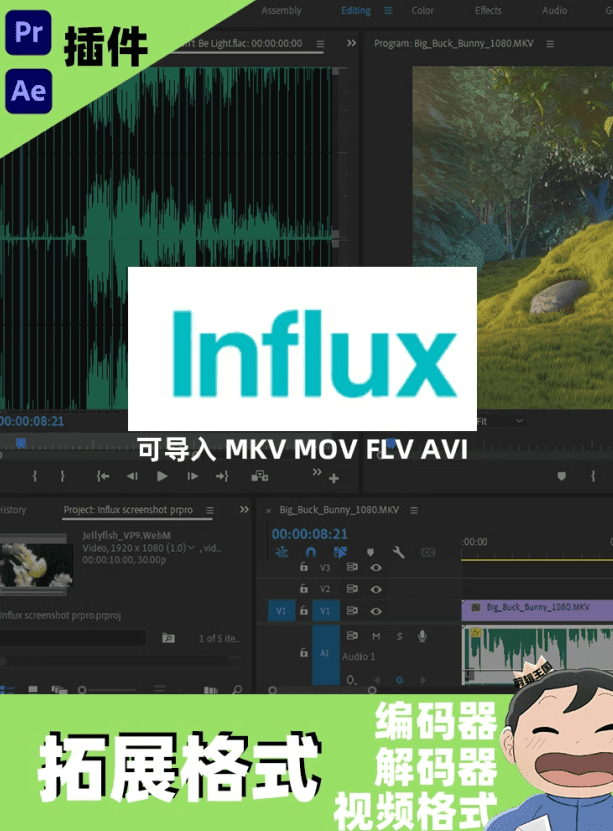Hide track V1 output eye
Image resolution: width=613 pixels, height=831 pixels.
pos(376,611)
